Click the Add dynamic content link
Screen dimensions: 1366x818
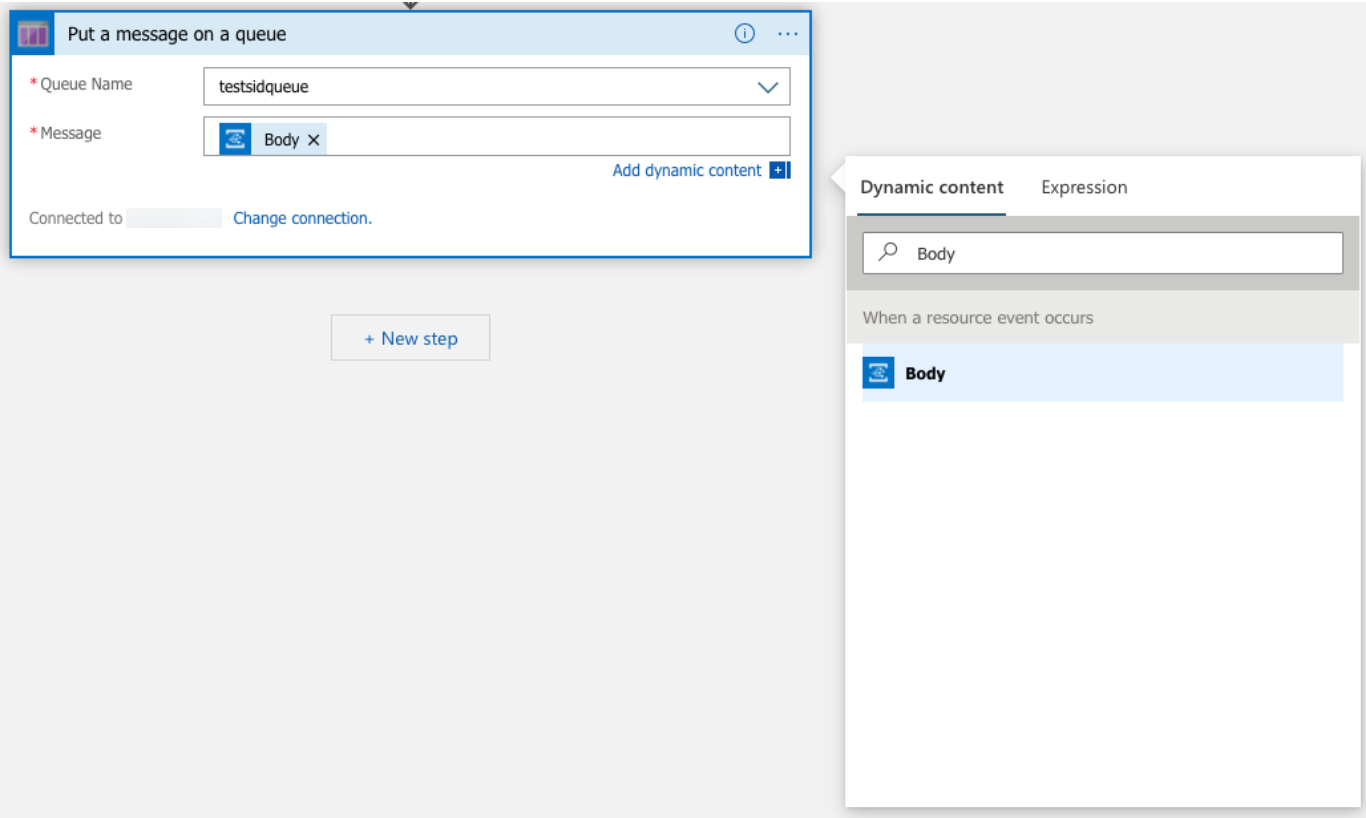tap(686, 171)
